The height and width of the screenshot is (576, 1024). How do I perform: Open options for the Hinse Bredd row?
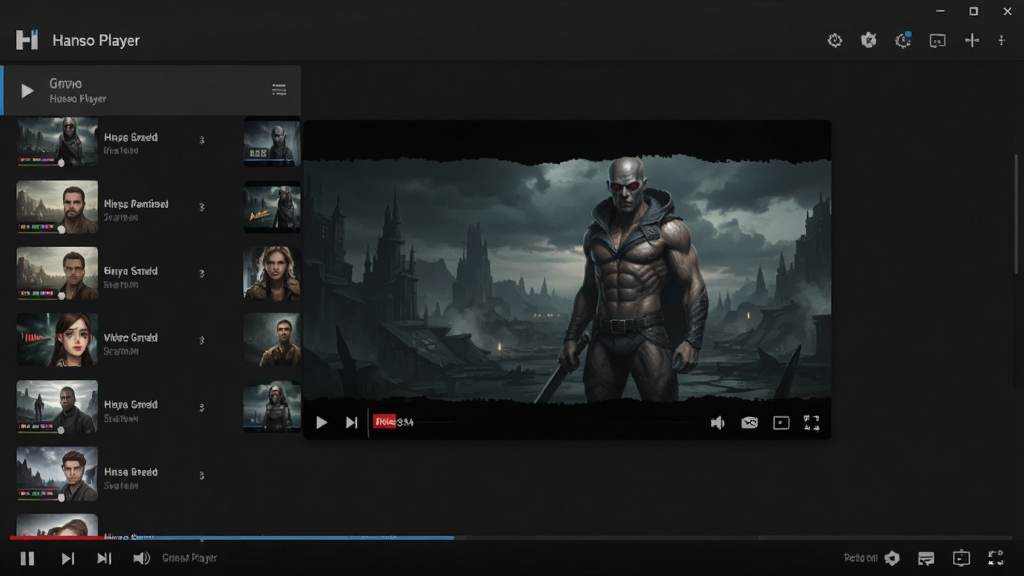(x=202, y=475)
